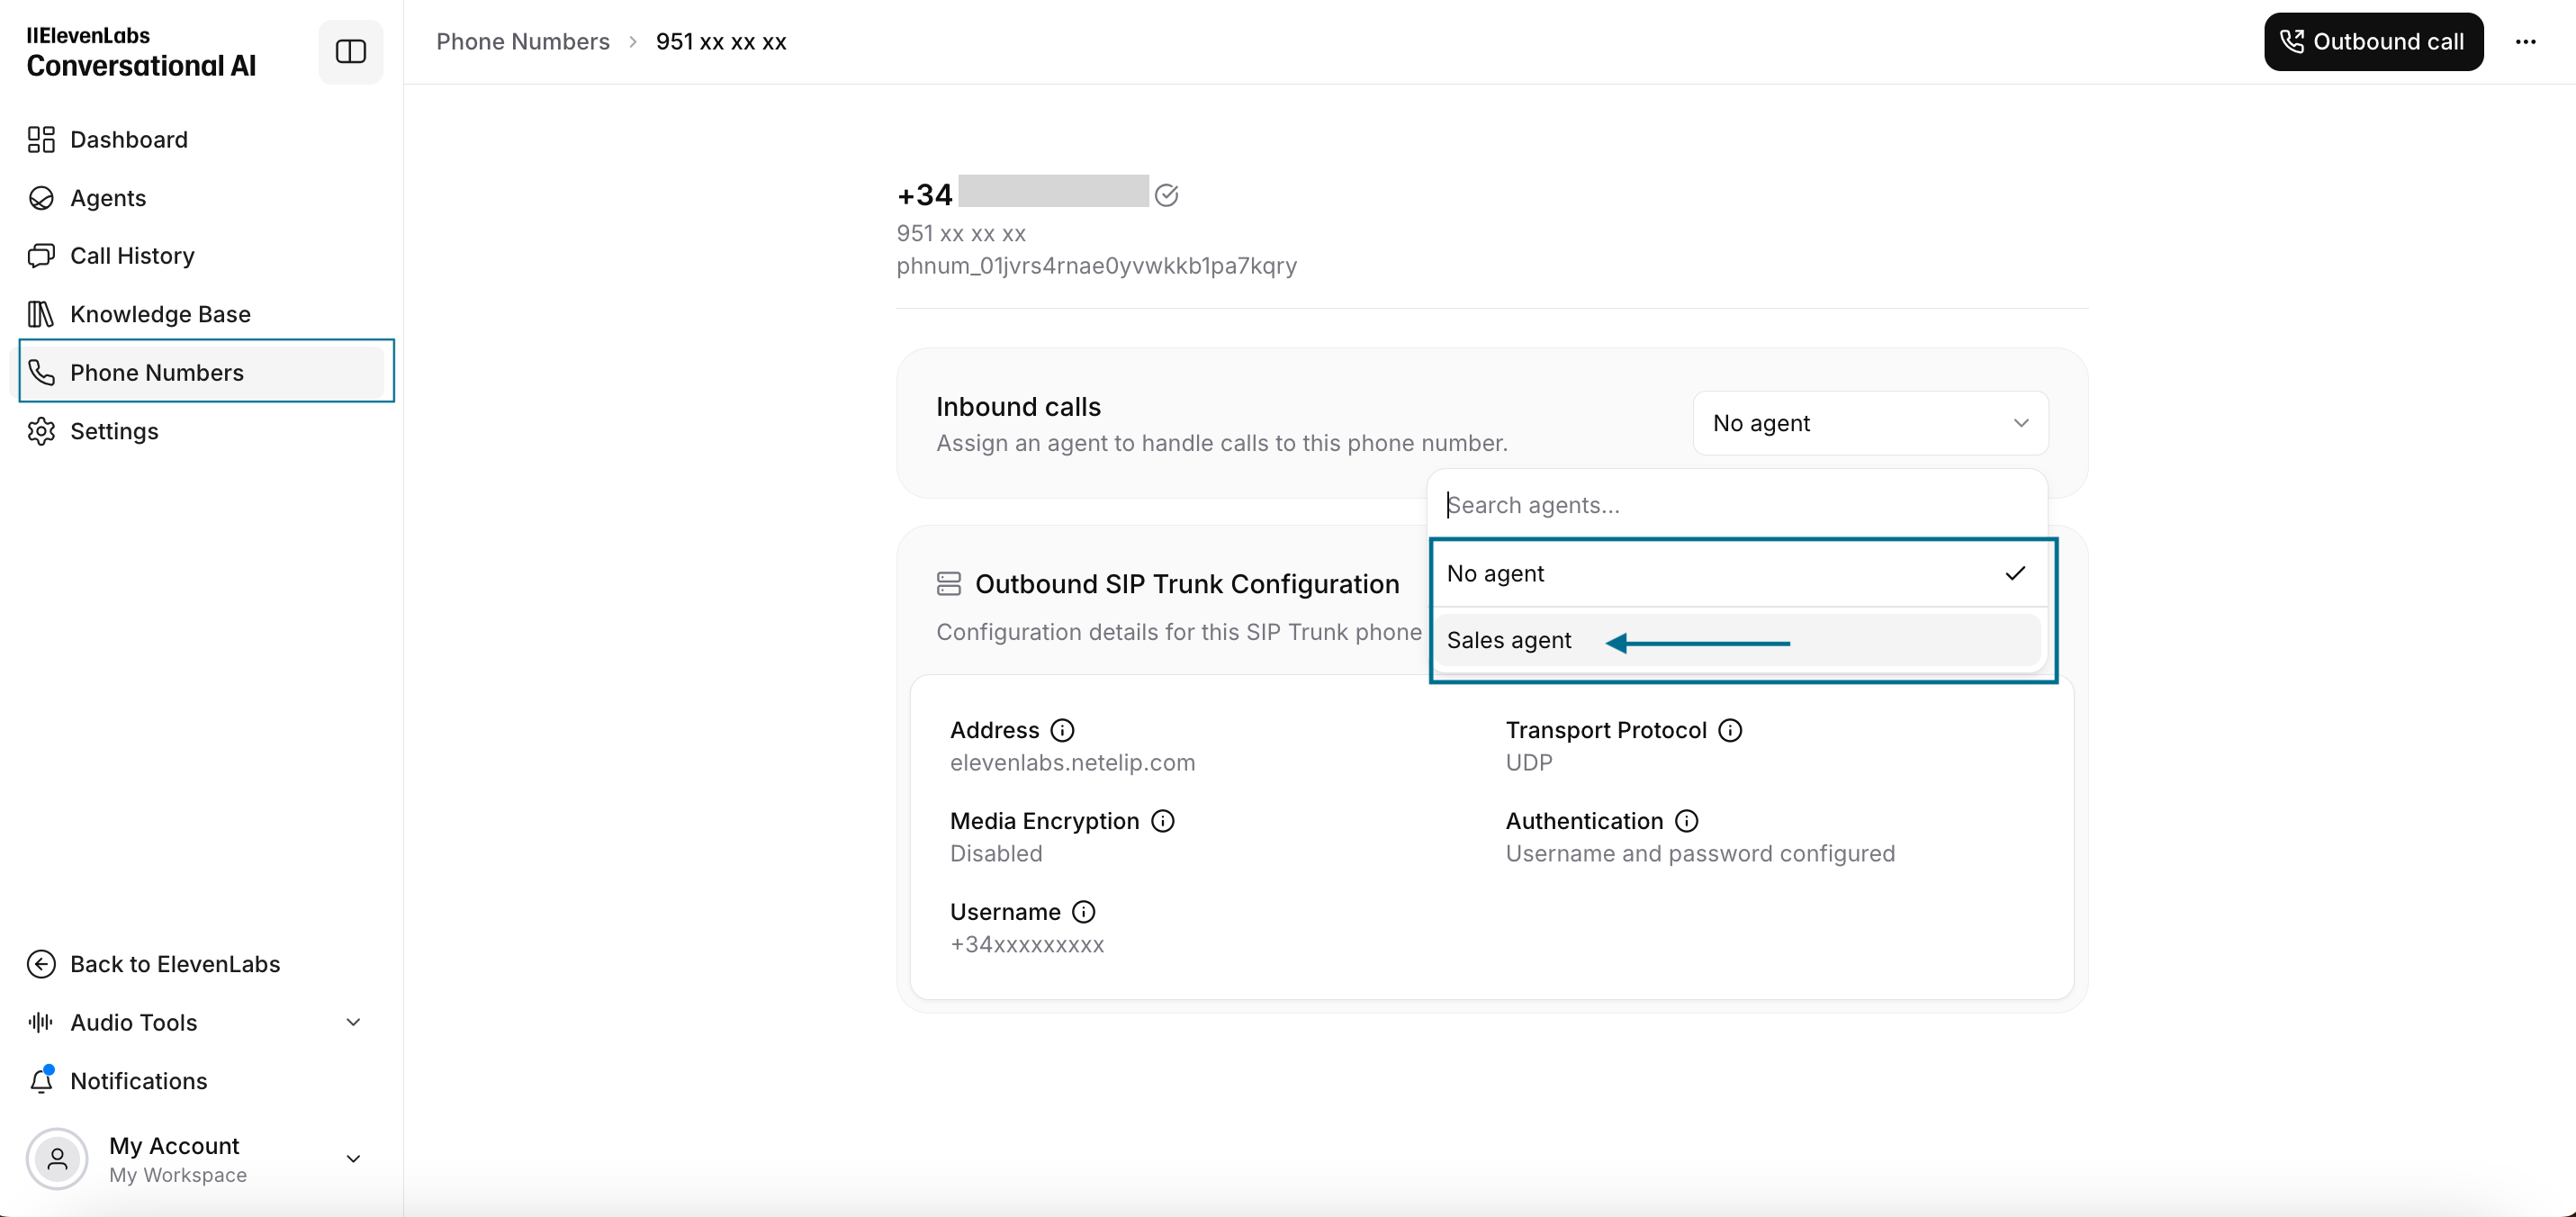Click the Phone Numbers handset icon
2576x1217 pixels.
(41, 372)
